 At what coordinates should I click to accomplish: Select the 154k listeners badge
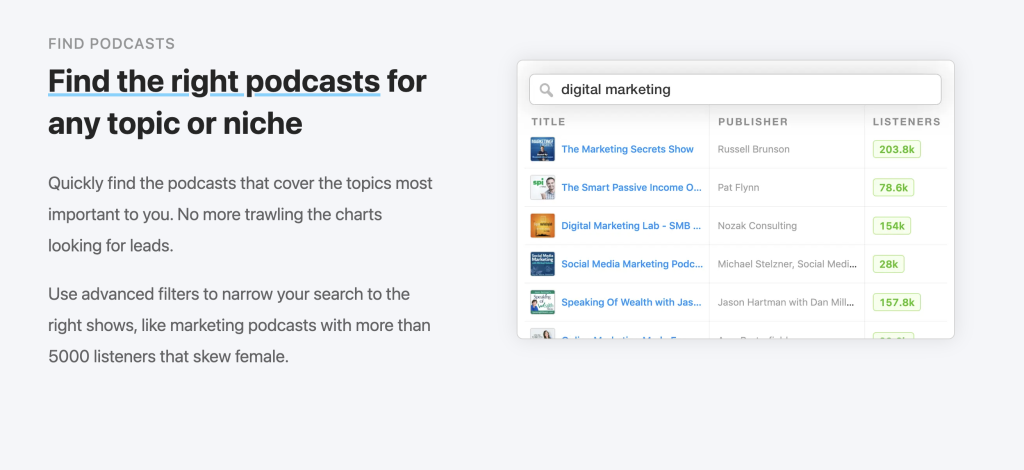click(890, 226)
